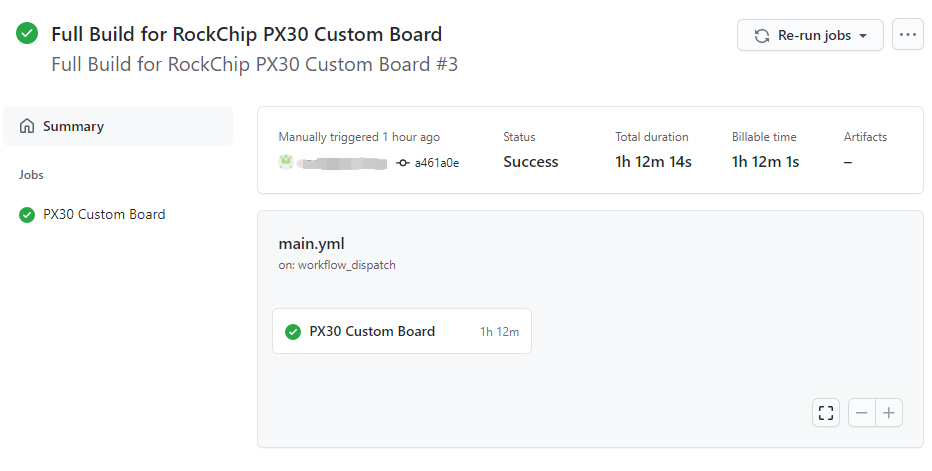Click sidebar PX30 Custom Board status check
Screen dimensions: 932x471
pos(27,215)
